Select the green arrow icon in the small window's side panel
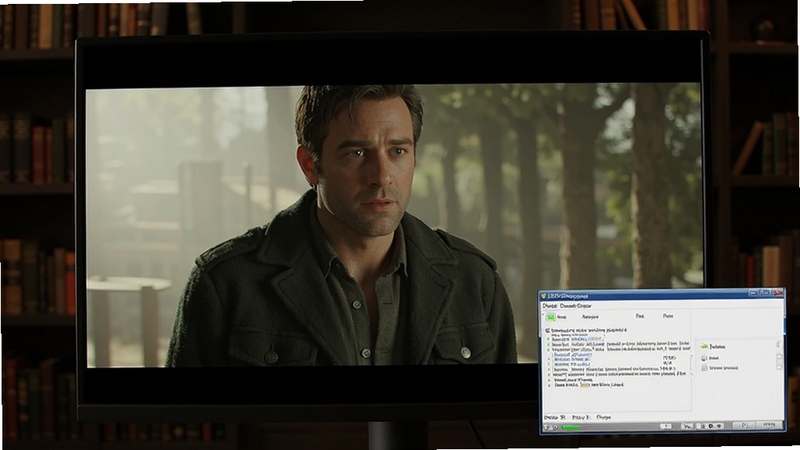Screen dimensions: 800x450 point(705,346)
